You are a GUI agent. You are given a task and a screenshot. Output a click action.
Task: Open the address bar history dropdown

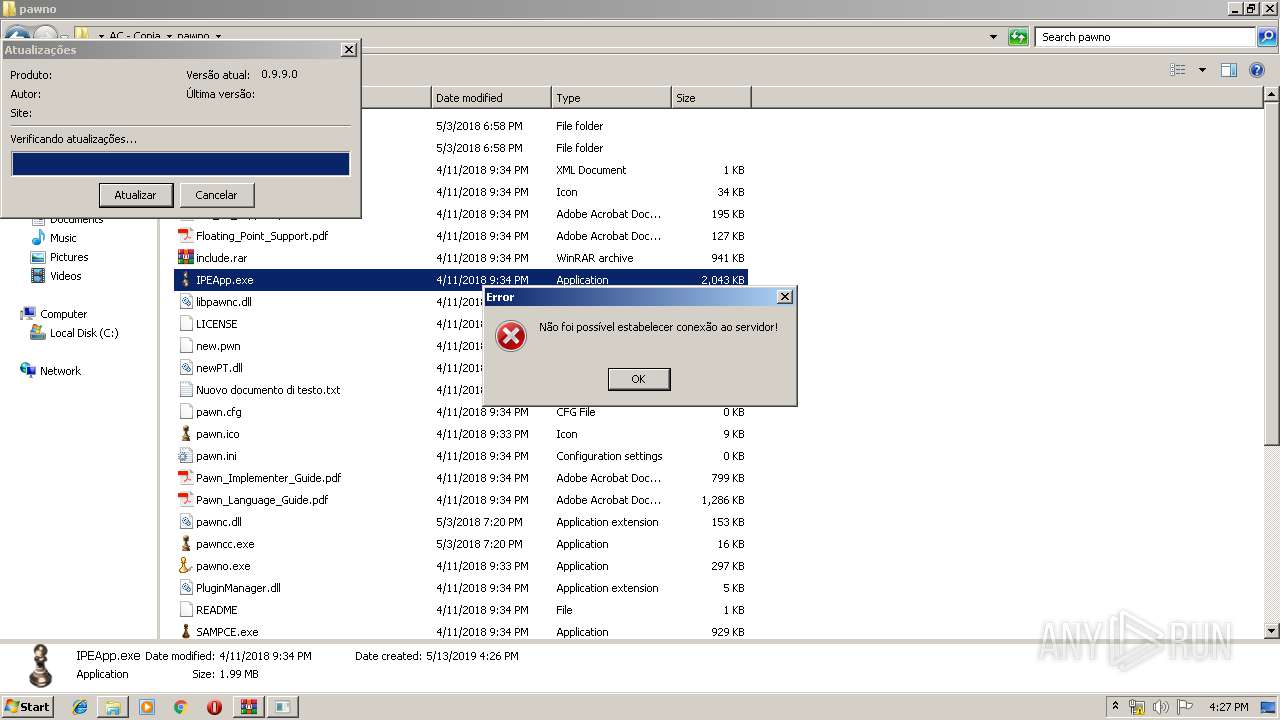pos(993,37)
